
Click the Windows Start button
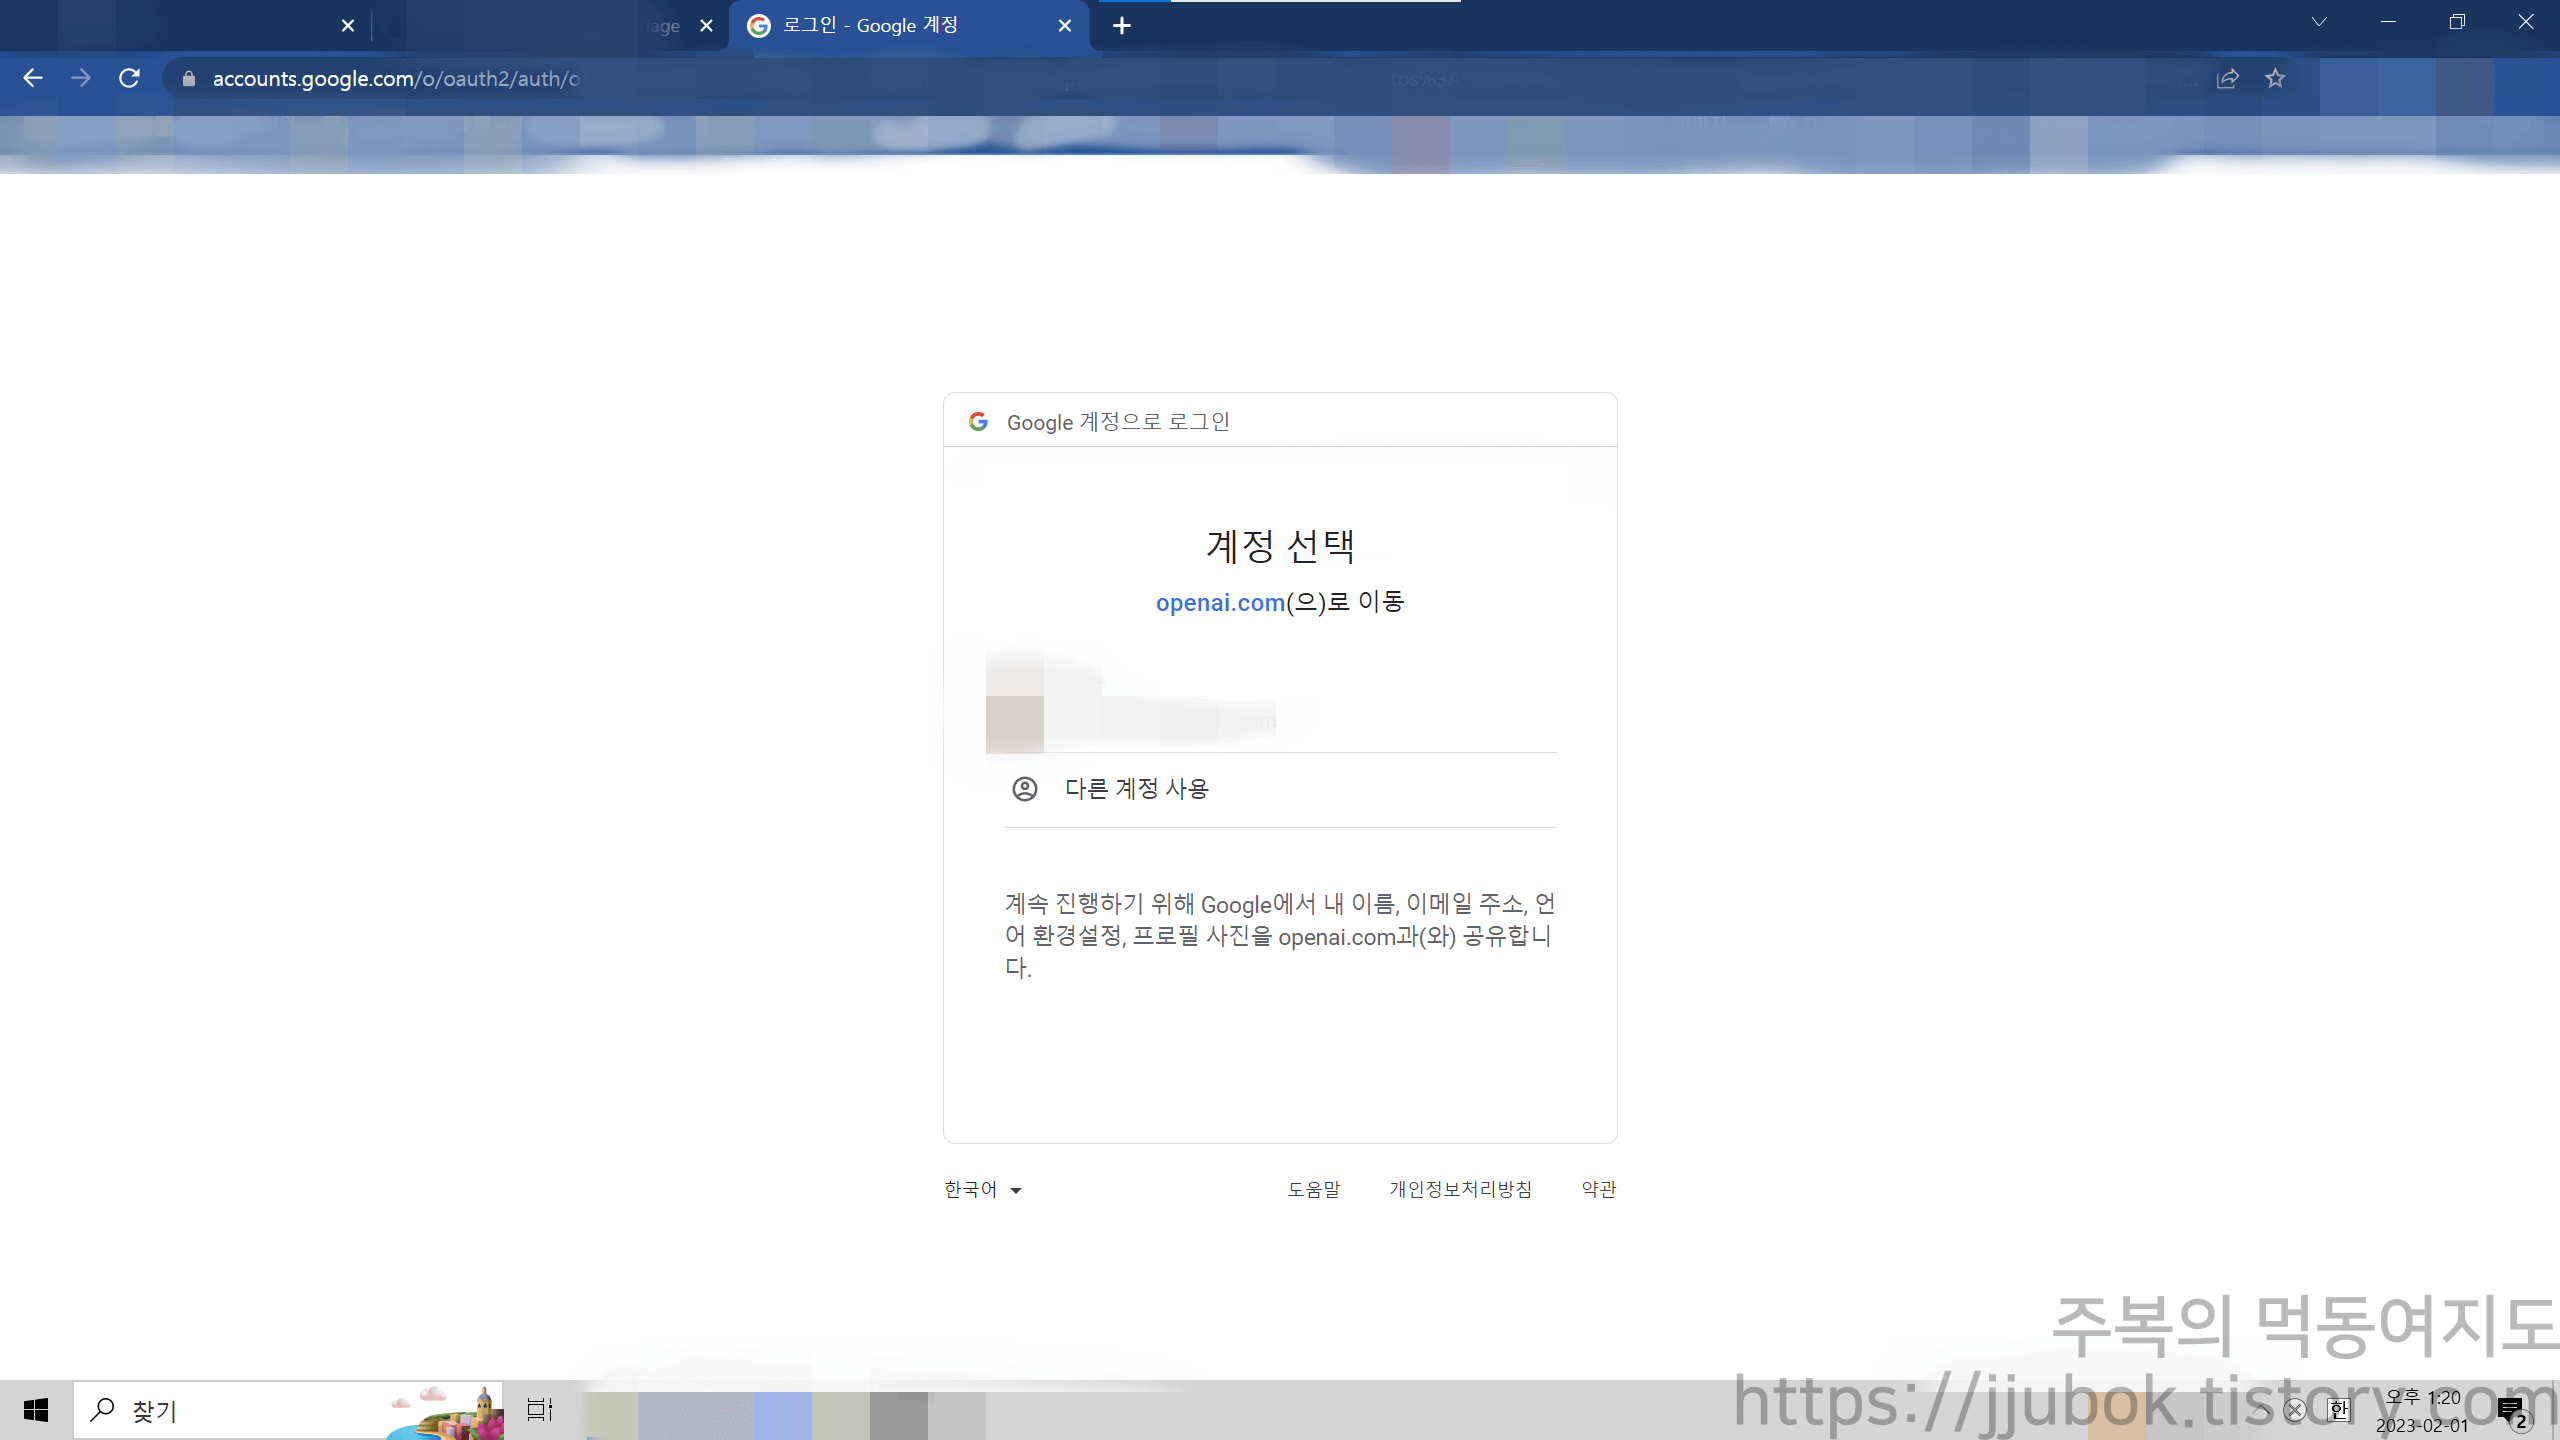point(38,1409)
